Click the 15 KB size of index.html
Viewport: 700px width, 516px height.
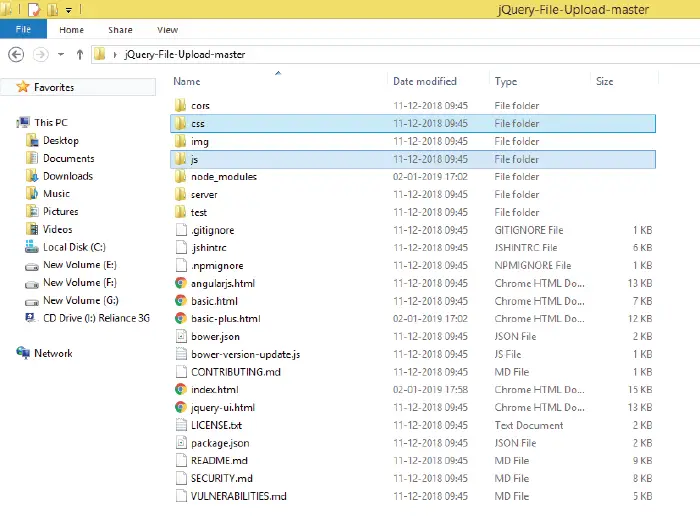640,389
